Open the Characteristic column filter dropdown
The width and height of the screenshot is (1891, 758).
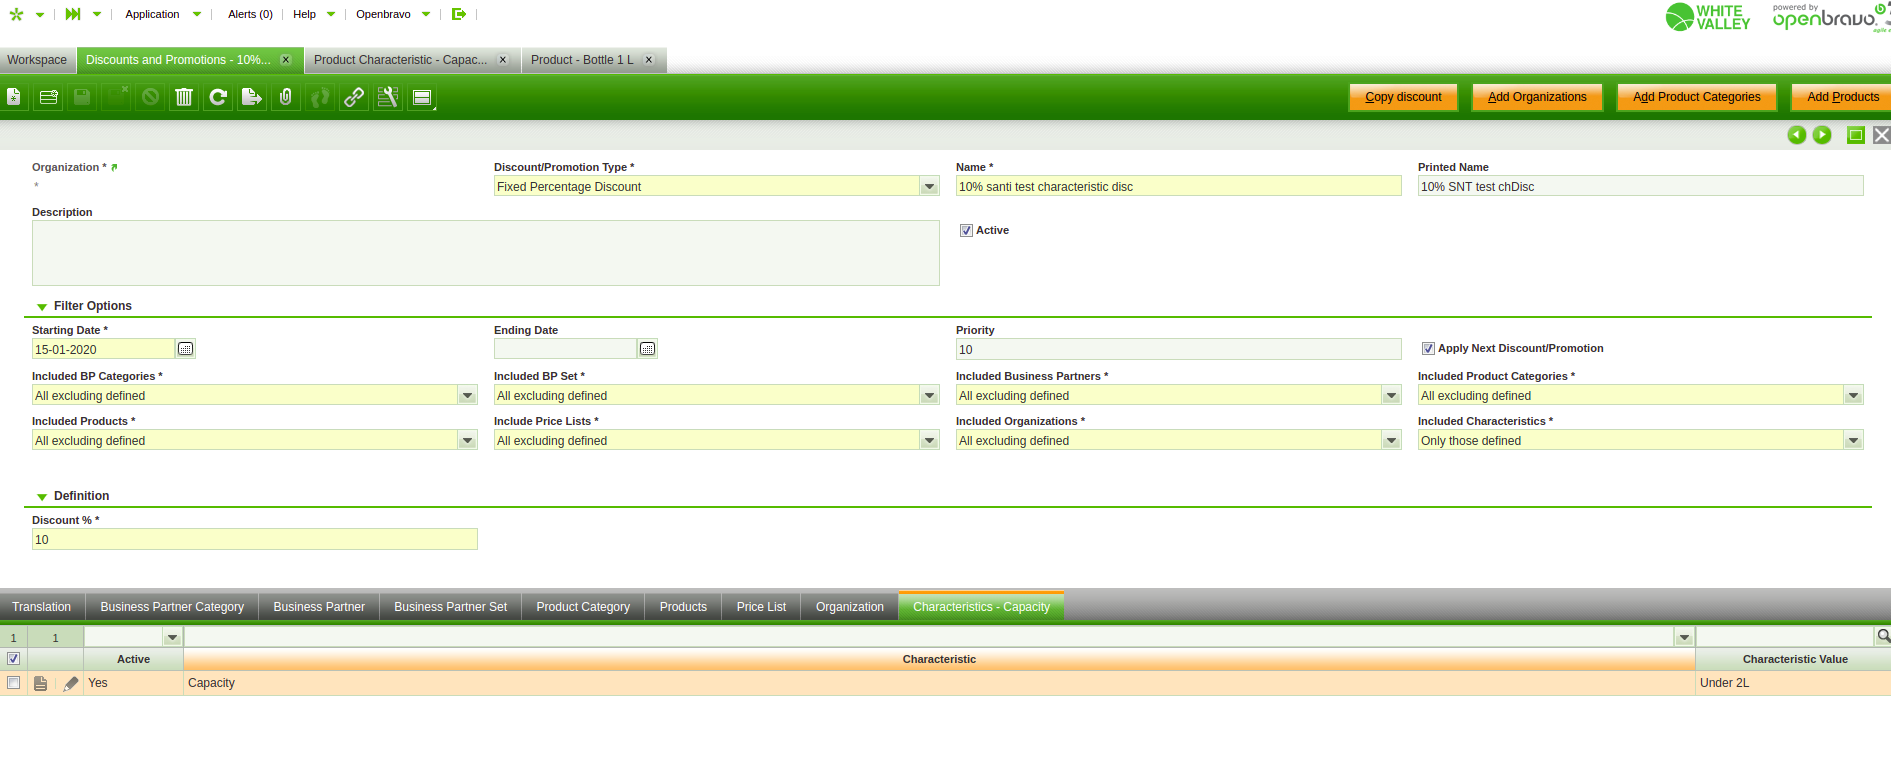(x=1685, y=637)
